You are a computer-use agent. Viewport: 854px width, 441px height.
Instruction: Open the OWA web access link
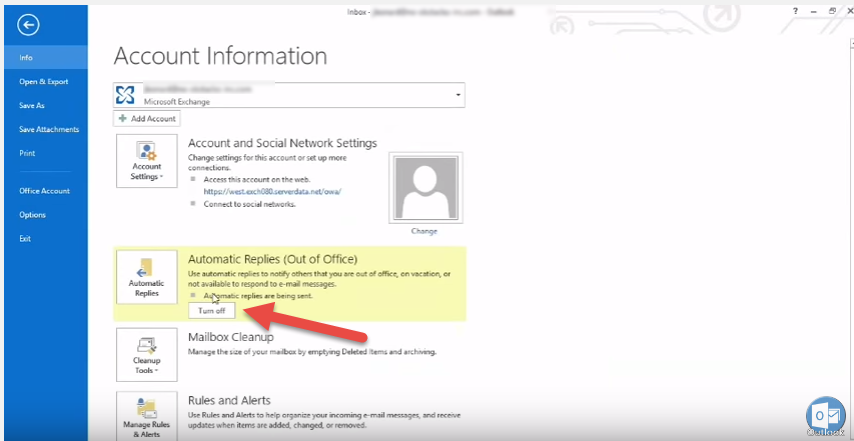[272, 192]
